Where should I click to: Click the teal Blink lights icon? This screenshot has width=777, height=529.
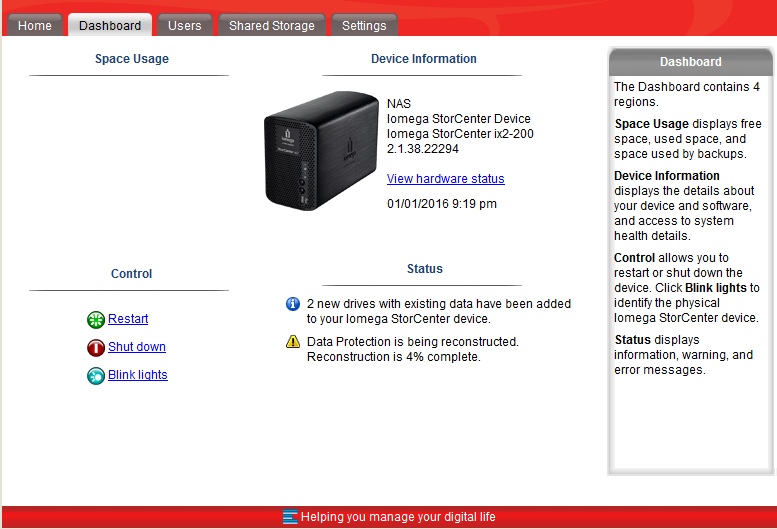[x=96, y=376]
